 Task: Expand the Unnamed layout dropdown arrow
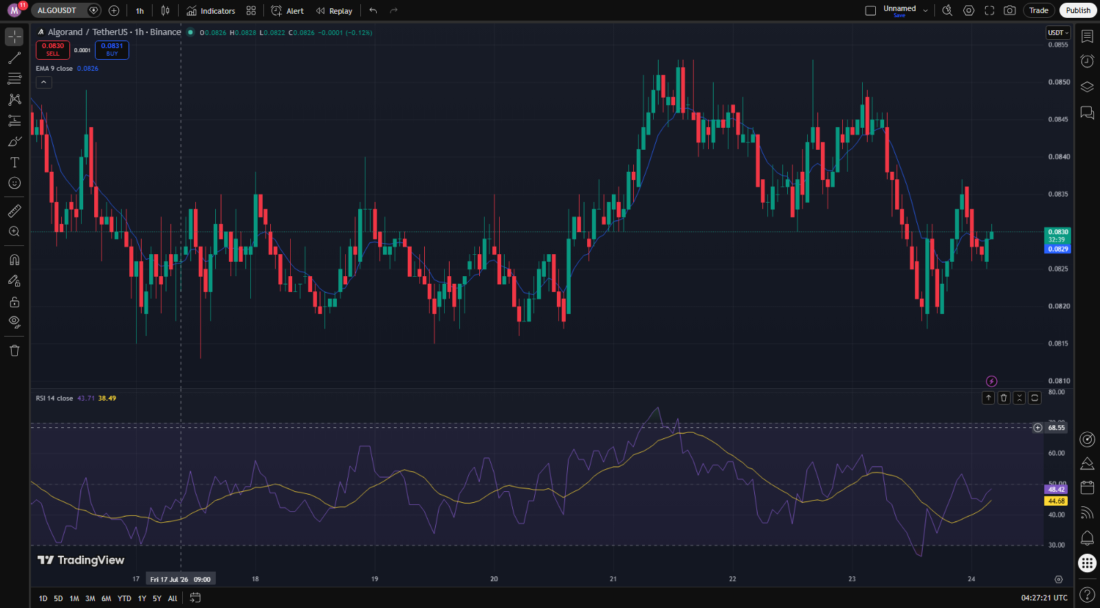[x=925, y=11]
